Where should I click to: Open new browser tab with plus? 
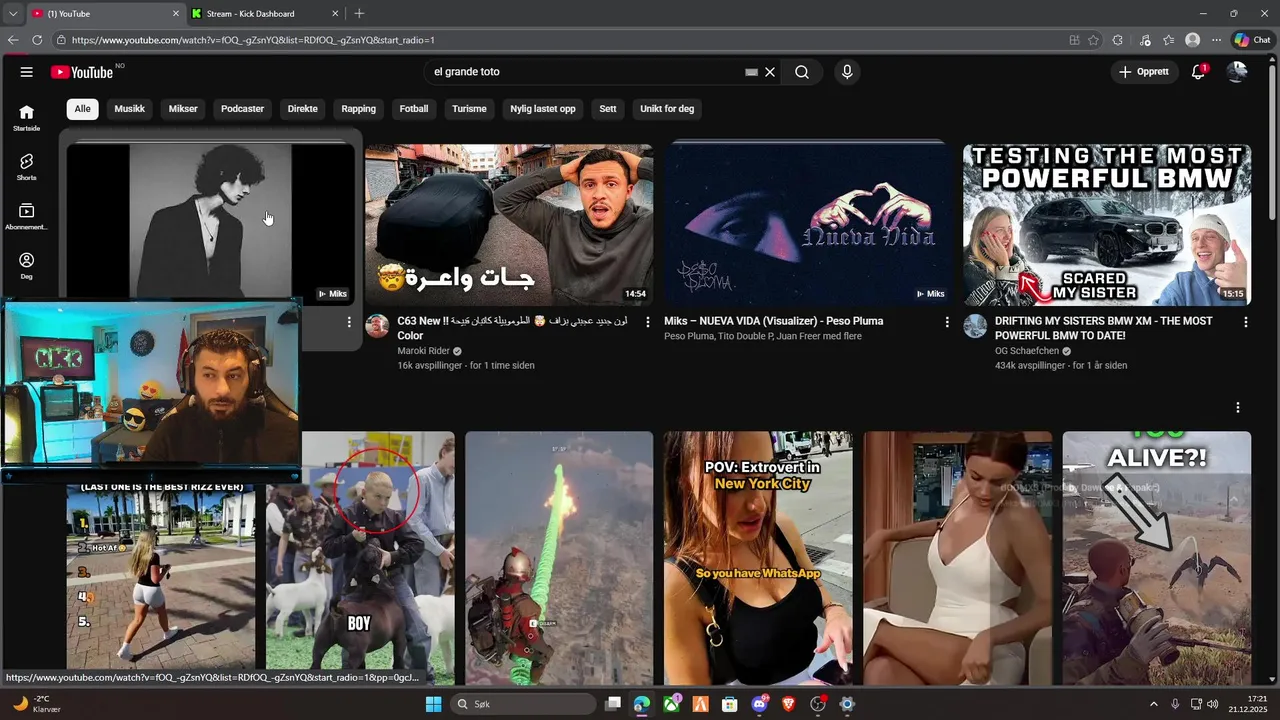359,13
